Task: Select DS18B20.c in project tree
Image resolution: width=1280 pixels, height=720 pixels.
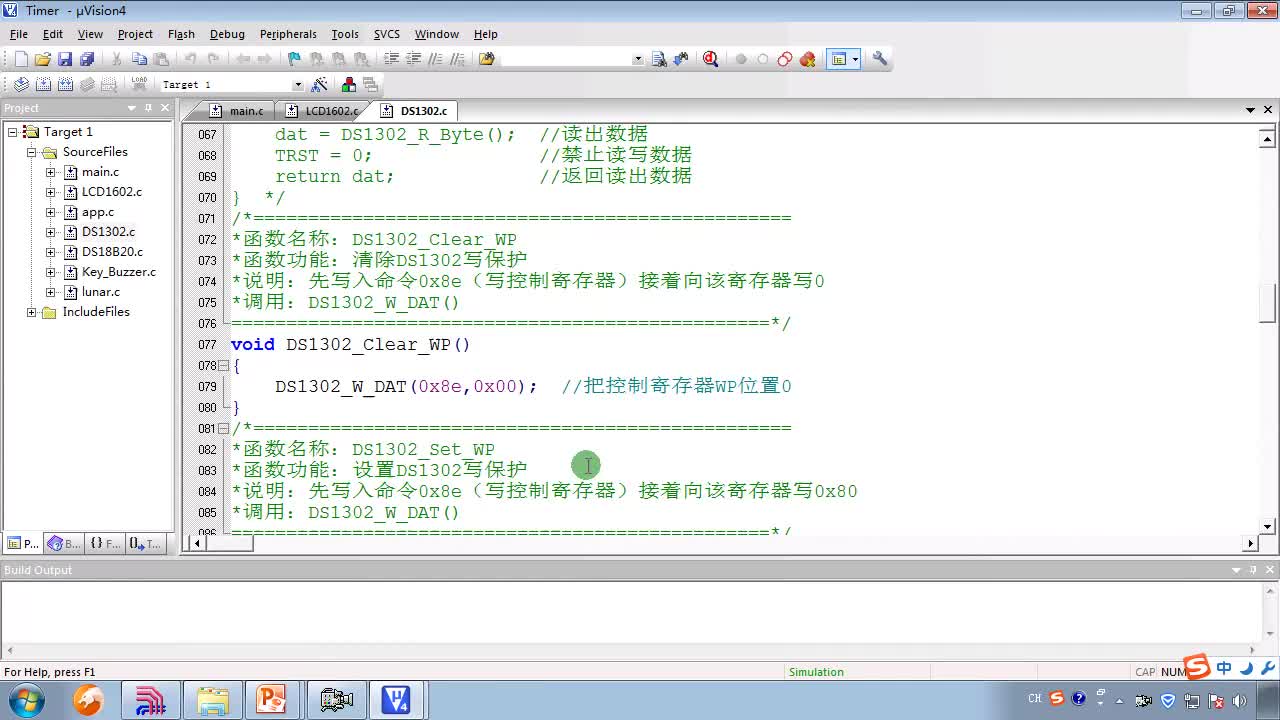Action: pyautogui.click(x=112, y=252)
